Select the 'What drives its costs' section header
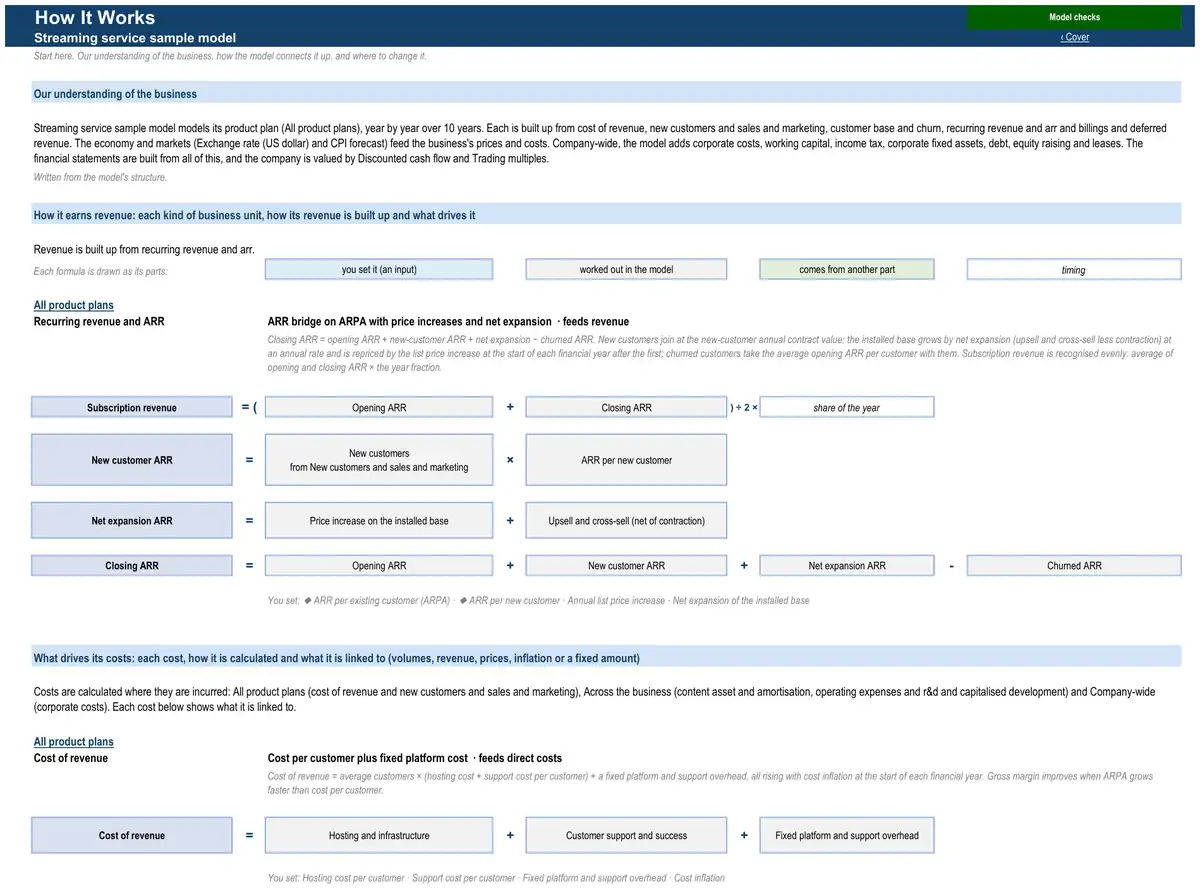 (x=606, y=658)
